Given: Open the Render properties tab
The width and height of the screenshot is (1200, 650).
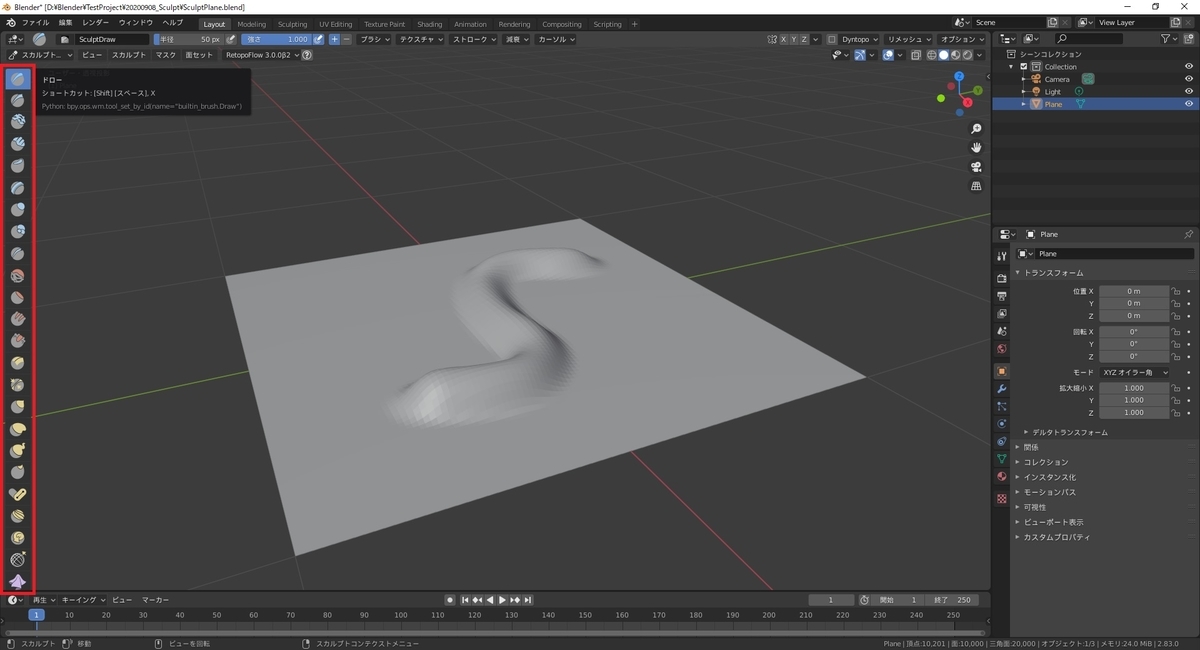Looking at the screenshot, I should pyautogui.click(x=1002, y=278).
